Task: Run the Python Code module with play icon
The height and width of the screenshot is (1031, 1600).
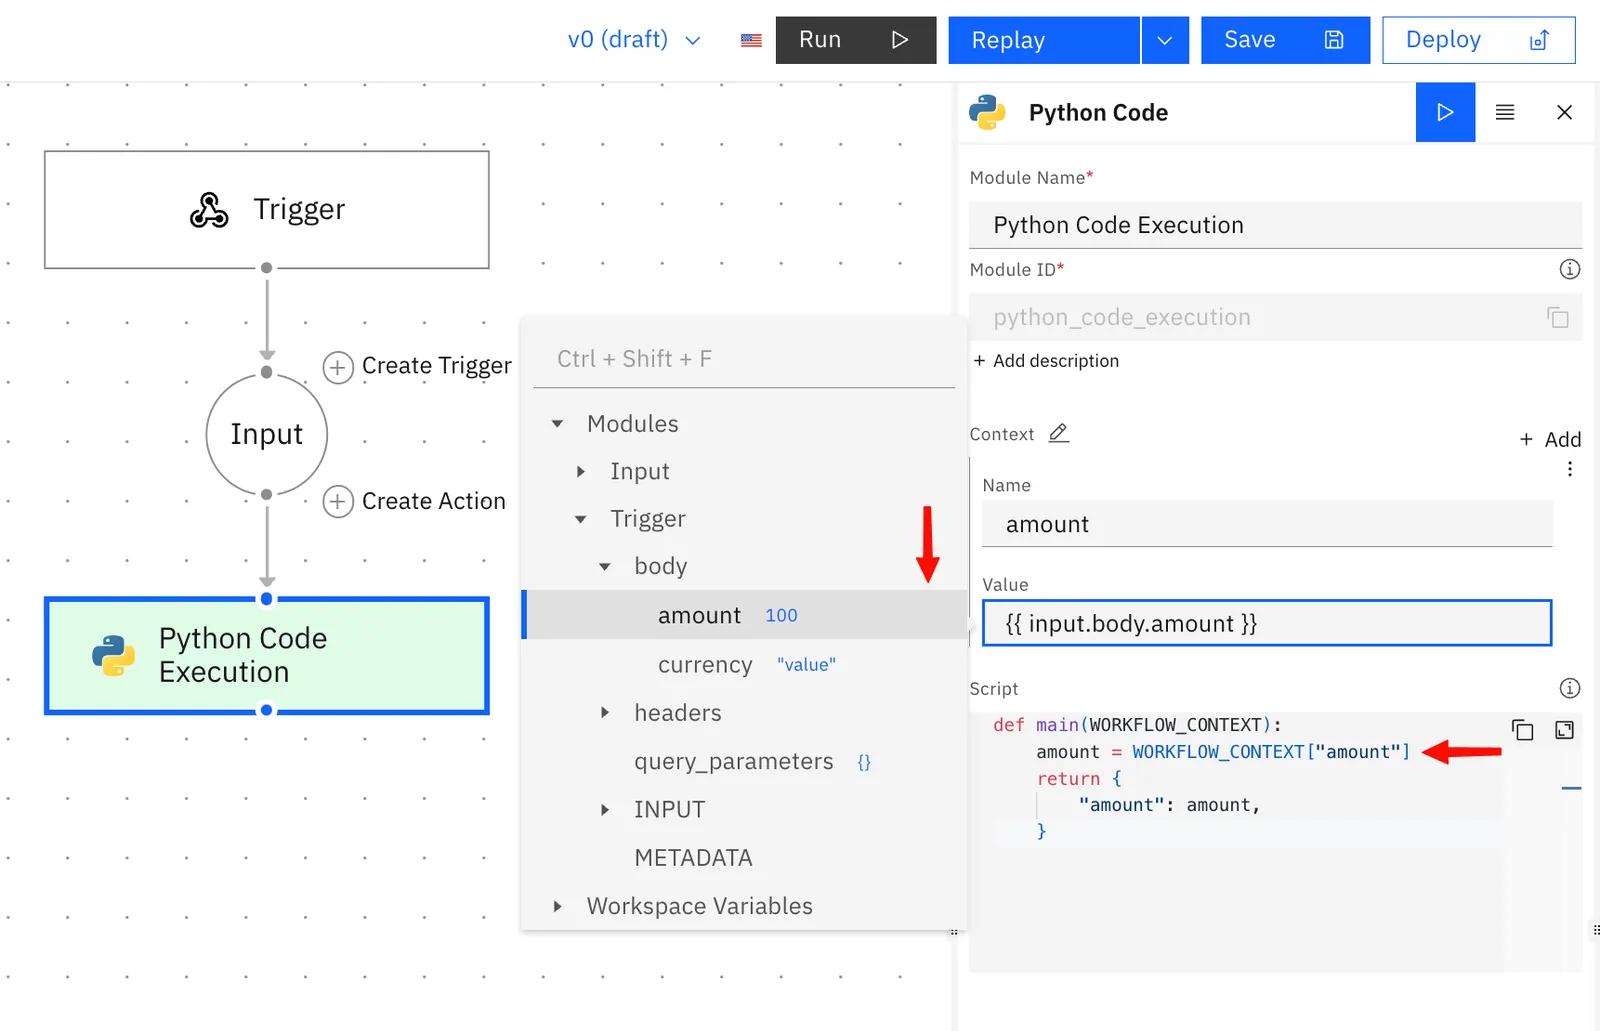Action: (x=1445, y=112)
